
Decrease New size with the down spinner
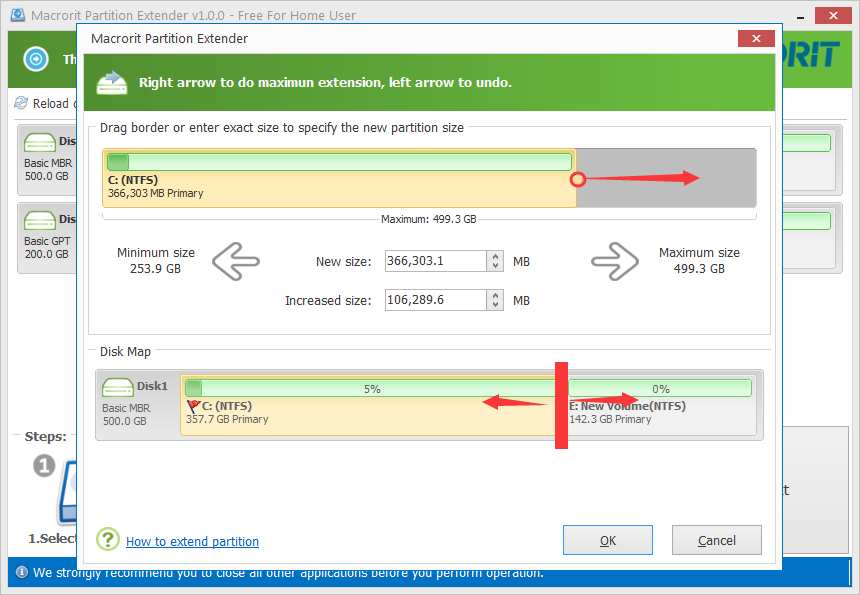pos(496,267)
